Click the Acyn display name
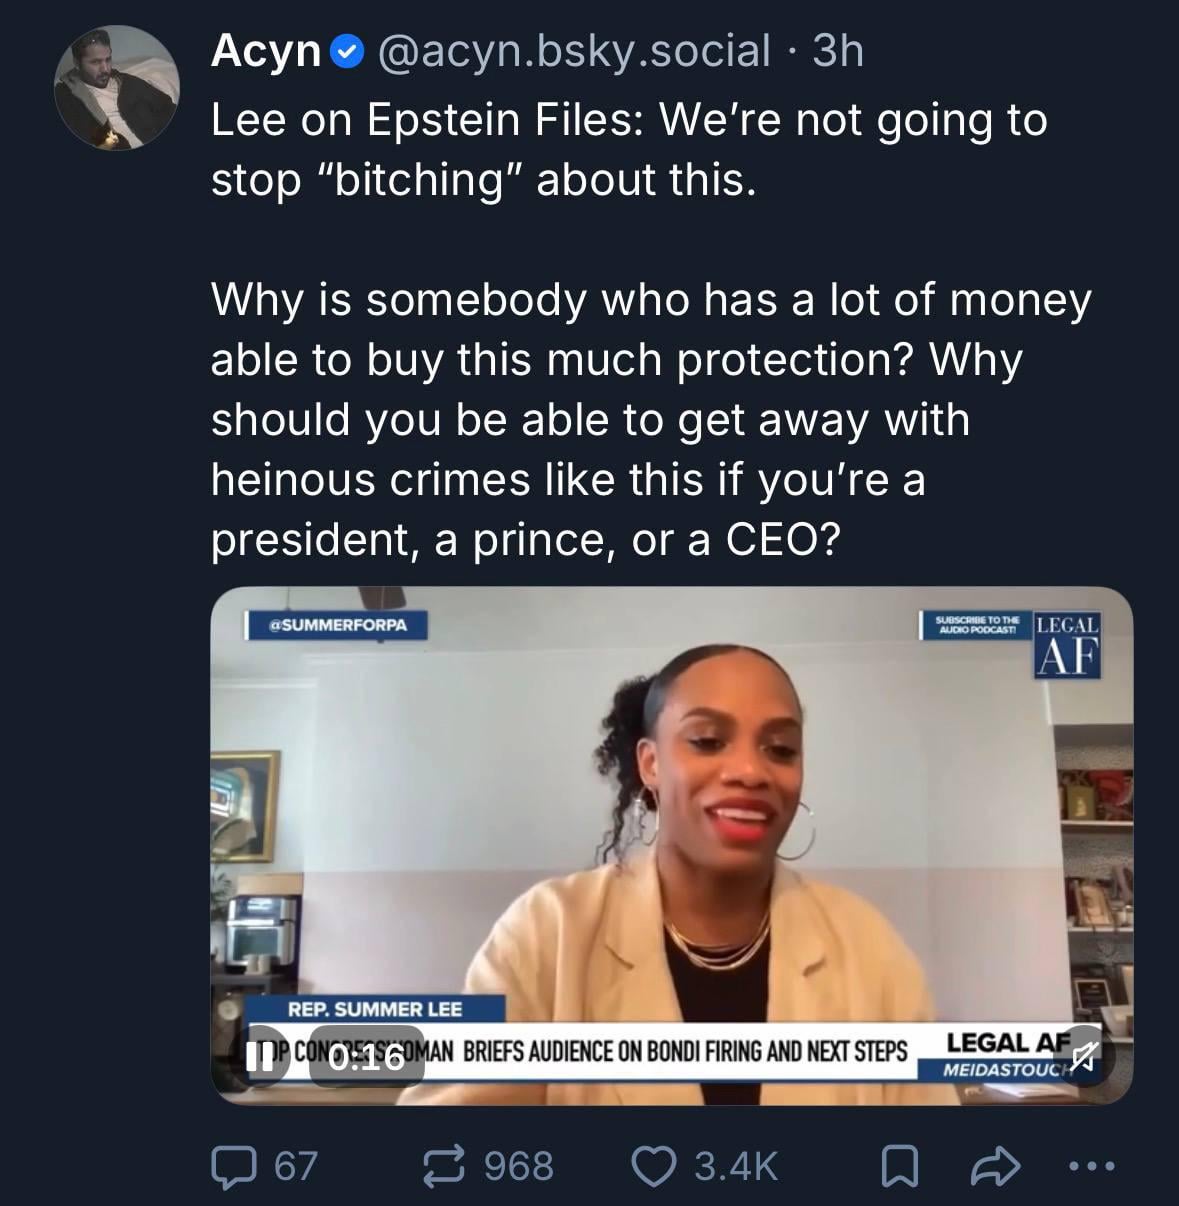 point(265,51)
